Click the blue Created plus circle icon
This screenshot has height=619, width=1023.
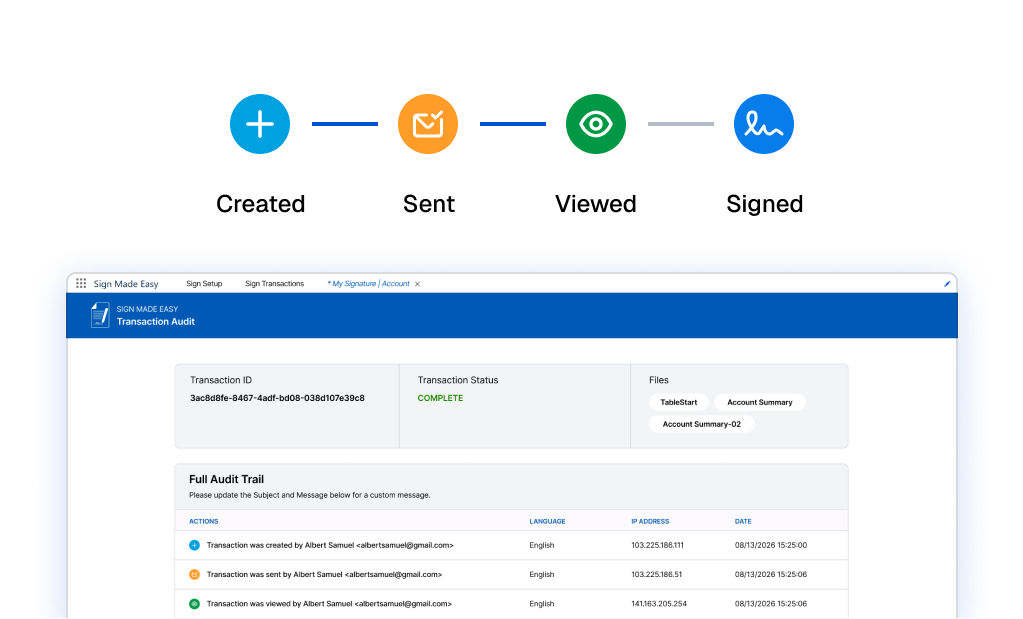[260, 124]
